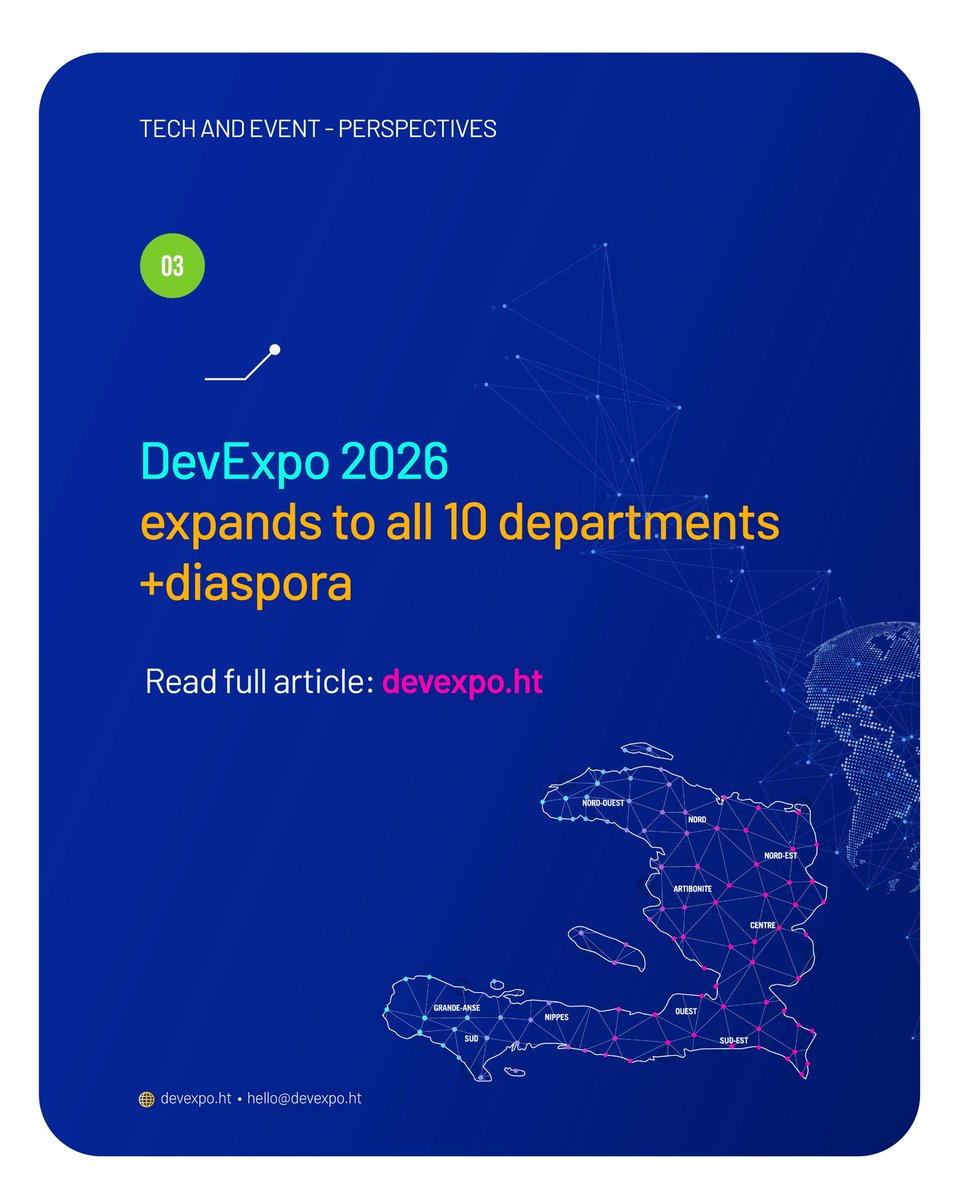Click the hello@devexpo.ht email address
The image size is (960, 1200).
[304, 1098]
